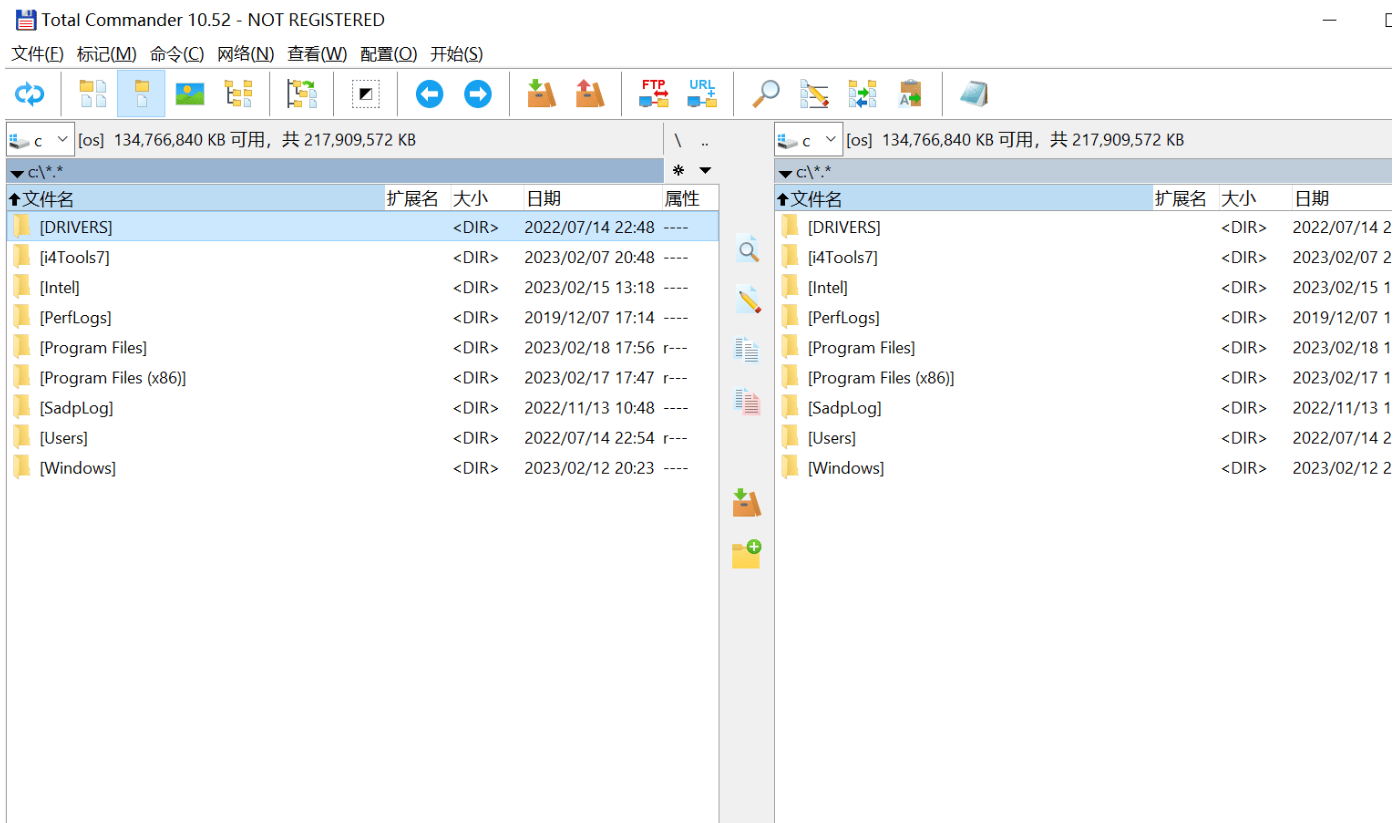Image resolution: width=1396 pixels, height=823 pixels.
Task: Select [Intel] folder in left panel
Action: tap(362, 287)
